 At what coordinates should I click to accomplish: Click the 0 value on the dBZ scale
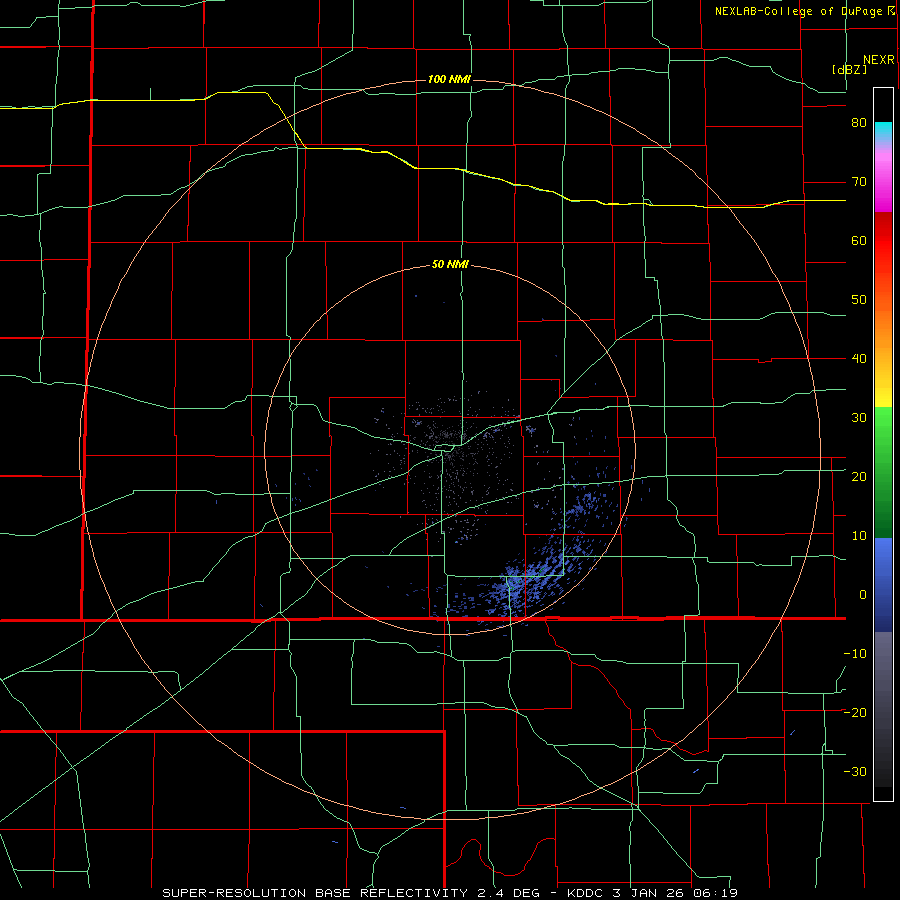click(863, 595)
